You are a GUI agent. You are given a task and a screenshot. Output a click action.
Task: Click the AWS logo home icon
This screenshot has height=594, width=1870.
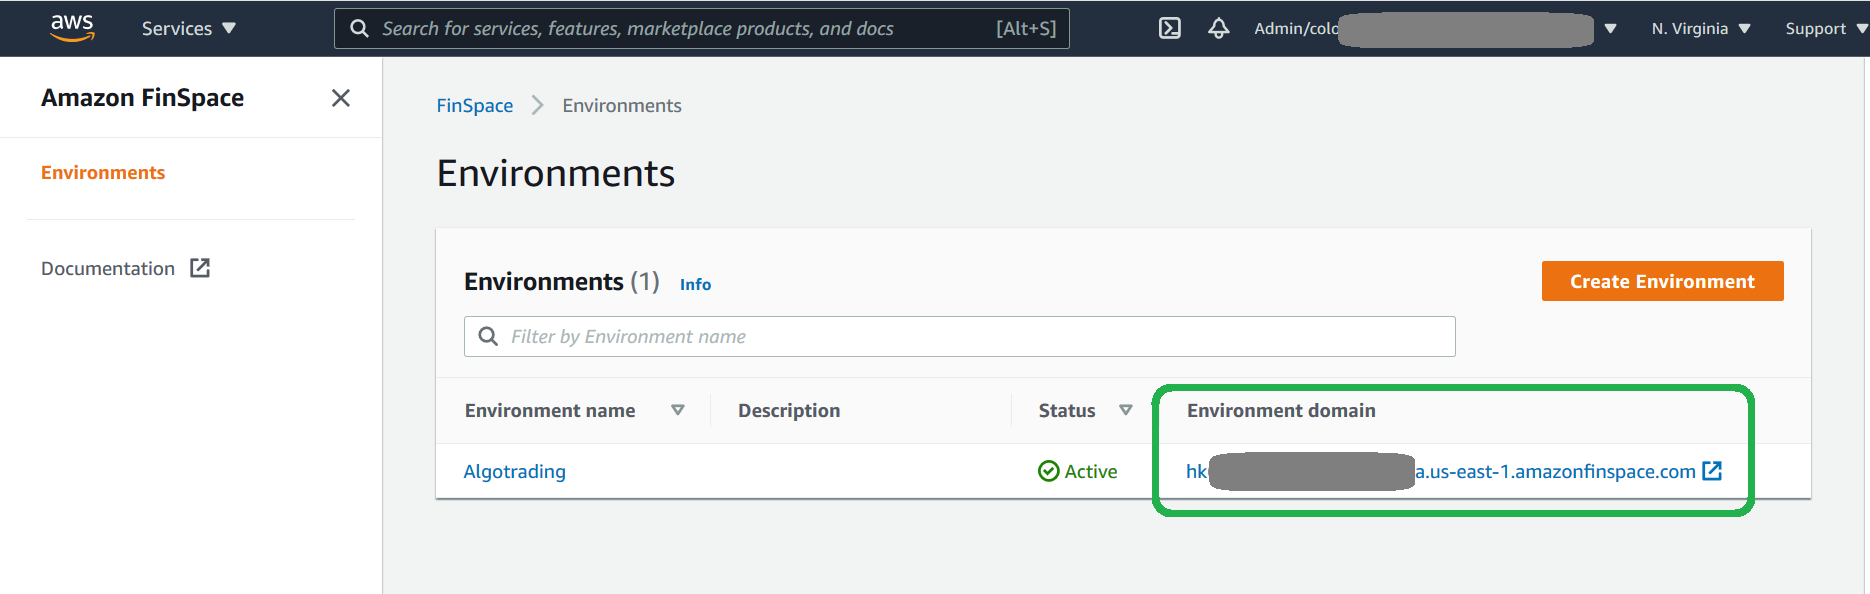pos(72,28)
